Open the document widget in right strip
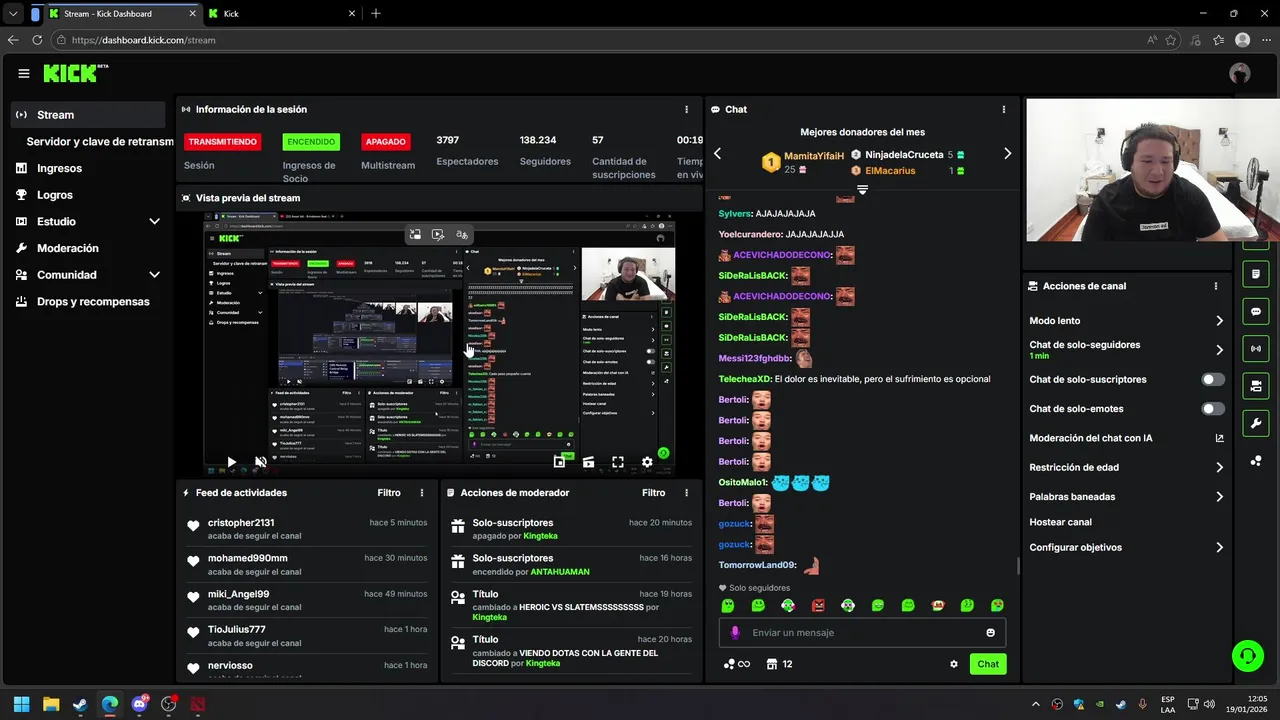1280x720 pixels. pyautogui.click(x=1256, y=274)
